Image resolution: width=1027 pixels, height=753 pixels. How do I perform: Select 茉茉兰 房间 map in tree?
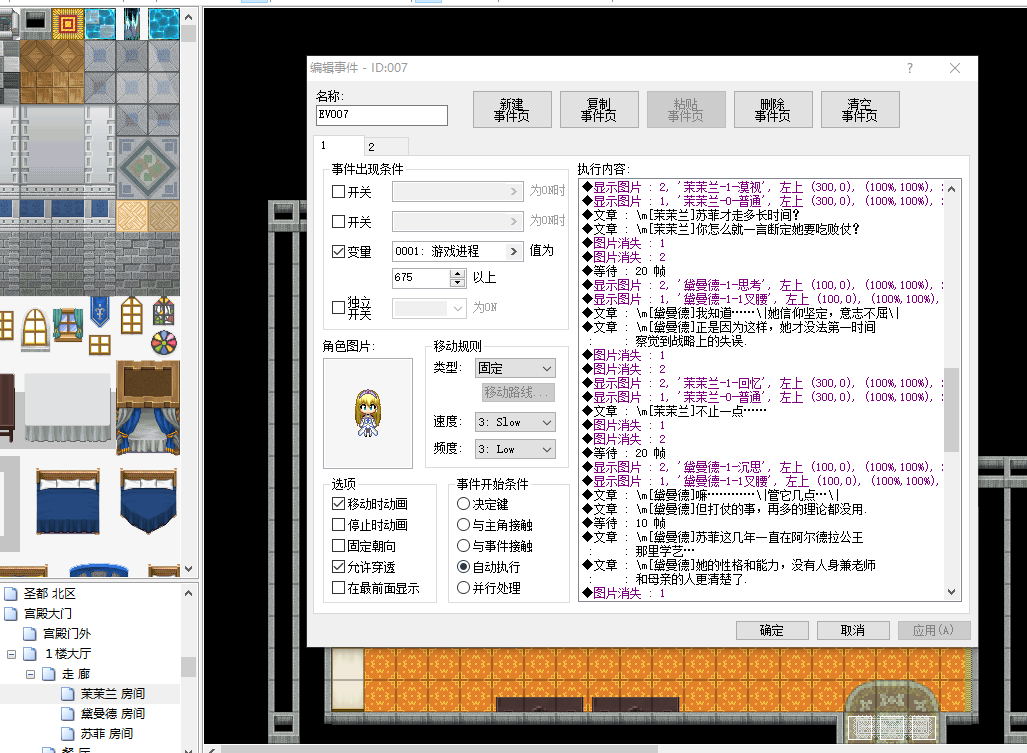tap(113, 693)
